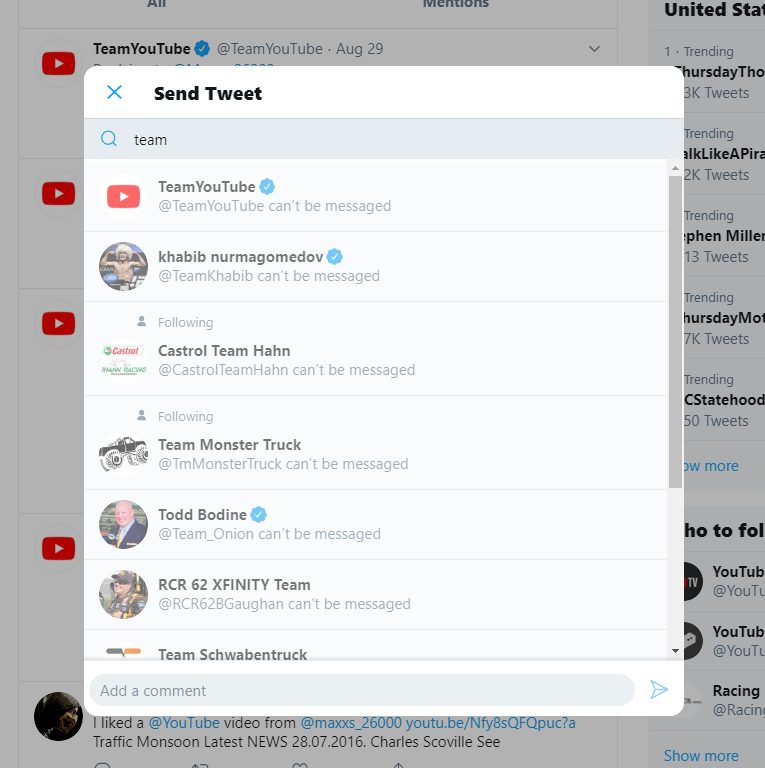Open TalkLikeAPirate trending topic
The image size is (765, 768).
pos(724,154)
